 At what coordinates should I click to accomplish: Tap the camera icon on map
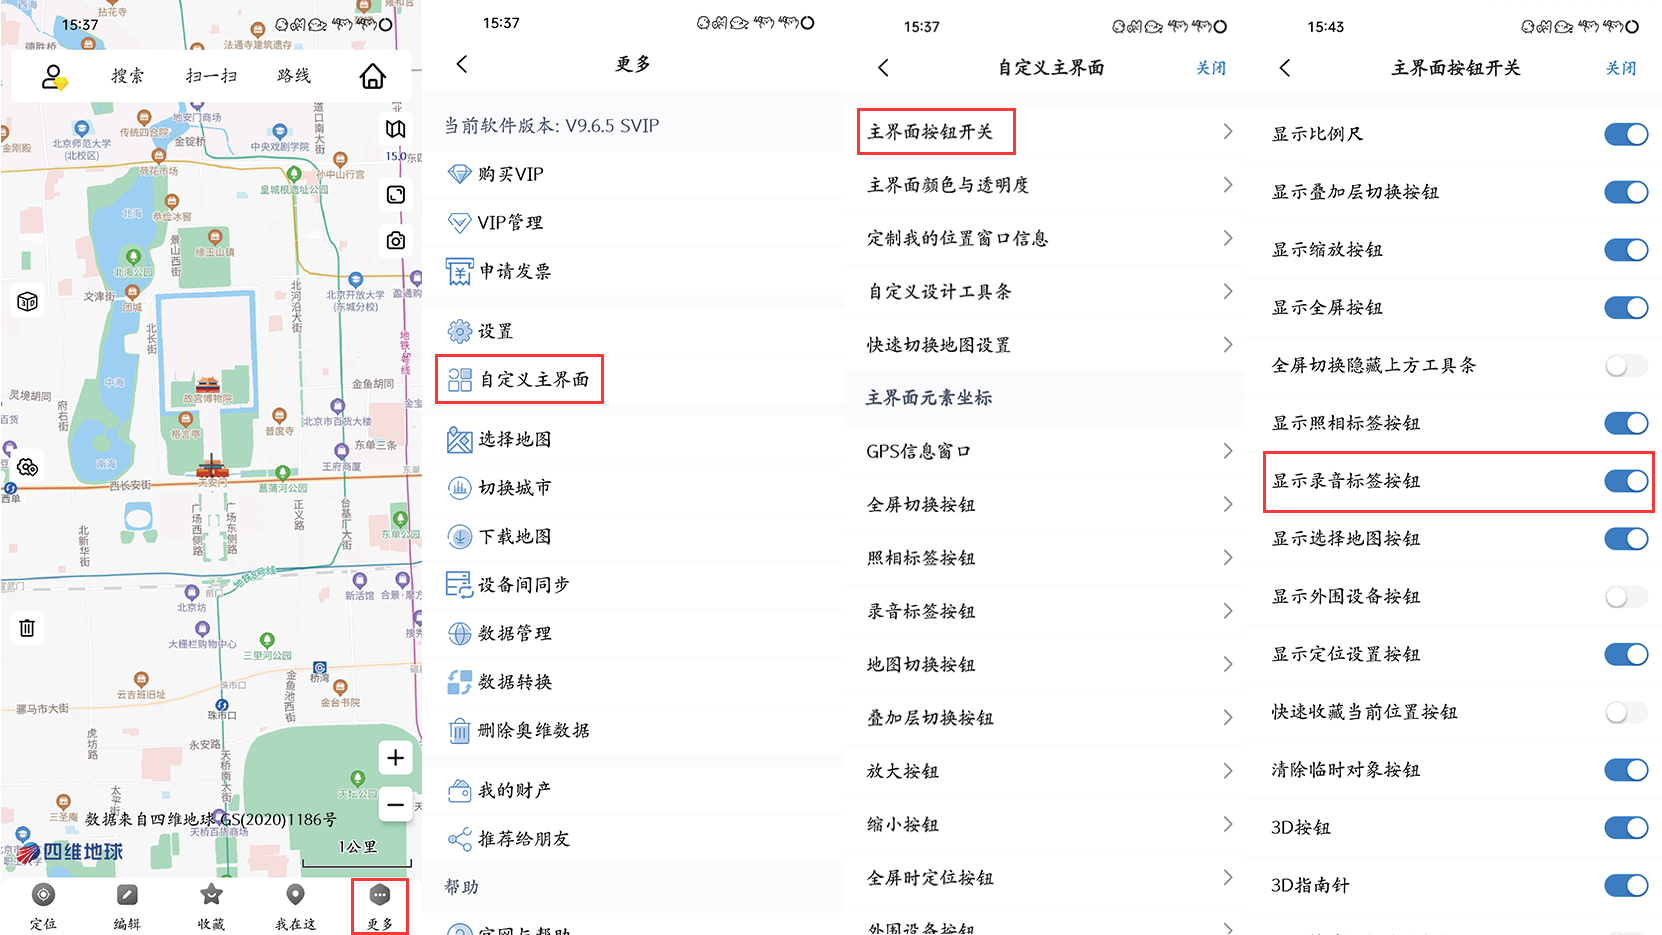396,241
